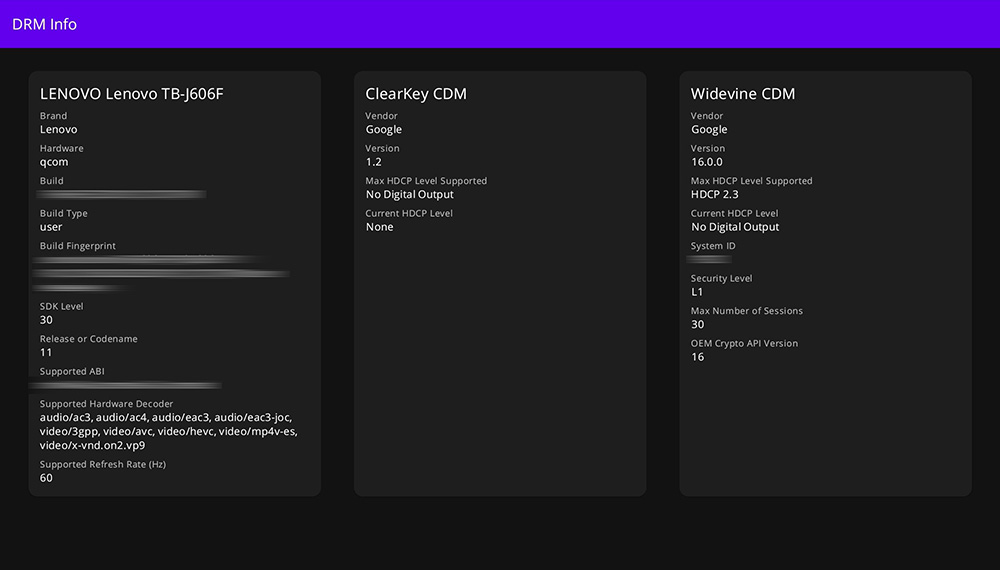This screenshot has height=570, width=1000.
Task: Select the ClearKey CDM card heading
Action: coord(416,94)
